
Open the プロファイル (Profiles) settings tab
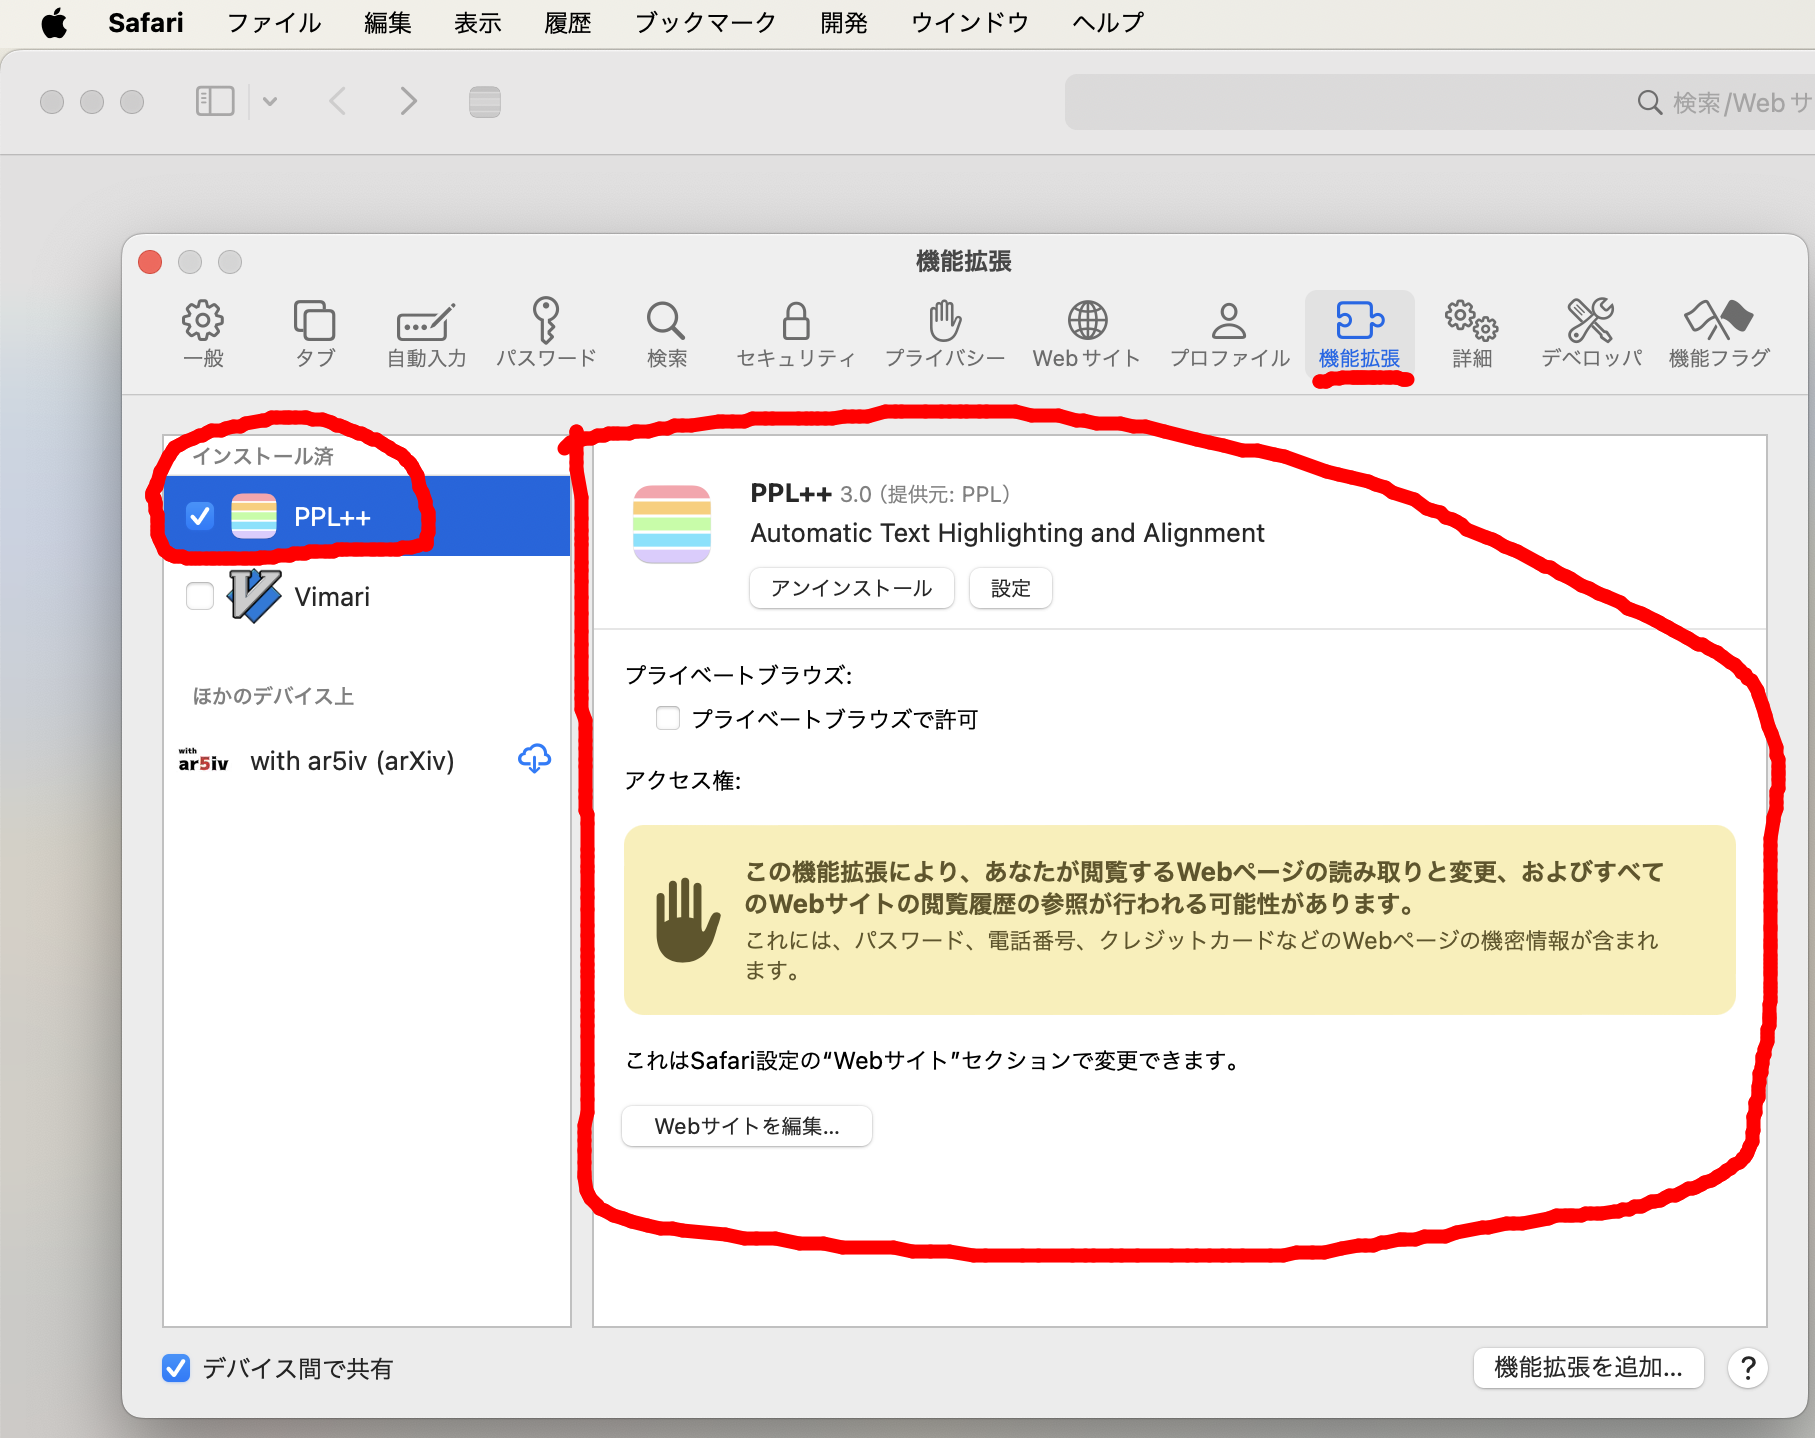(1229, 334)
